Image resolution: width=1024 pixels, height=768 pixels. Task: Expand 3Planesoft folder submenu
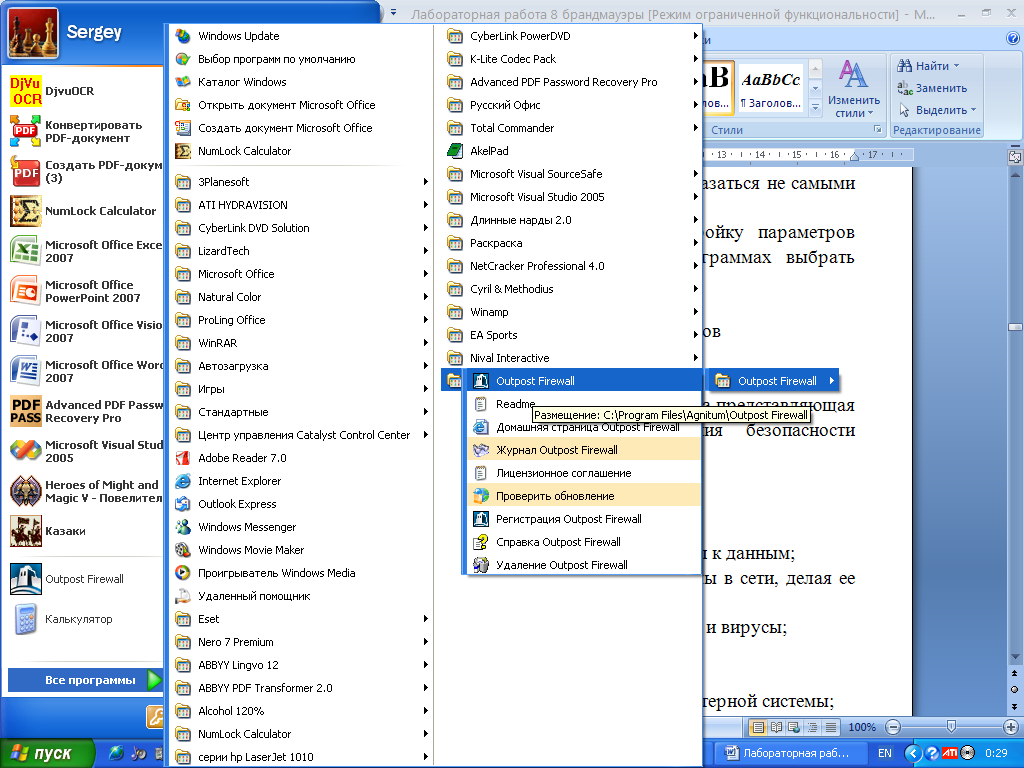pos(302,182)
